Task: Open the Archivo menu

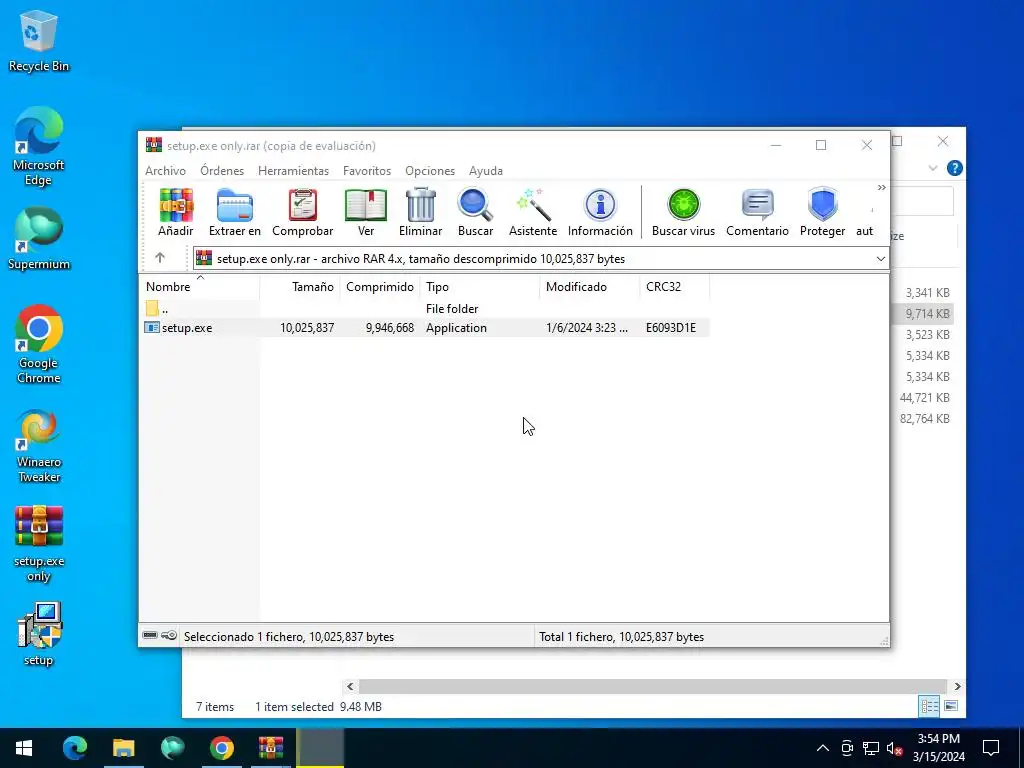Action: (165, 170)
